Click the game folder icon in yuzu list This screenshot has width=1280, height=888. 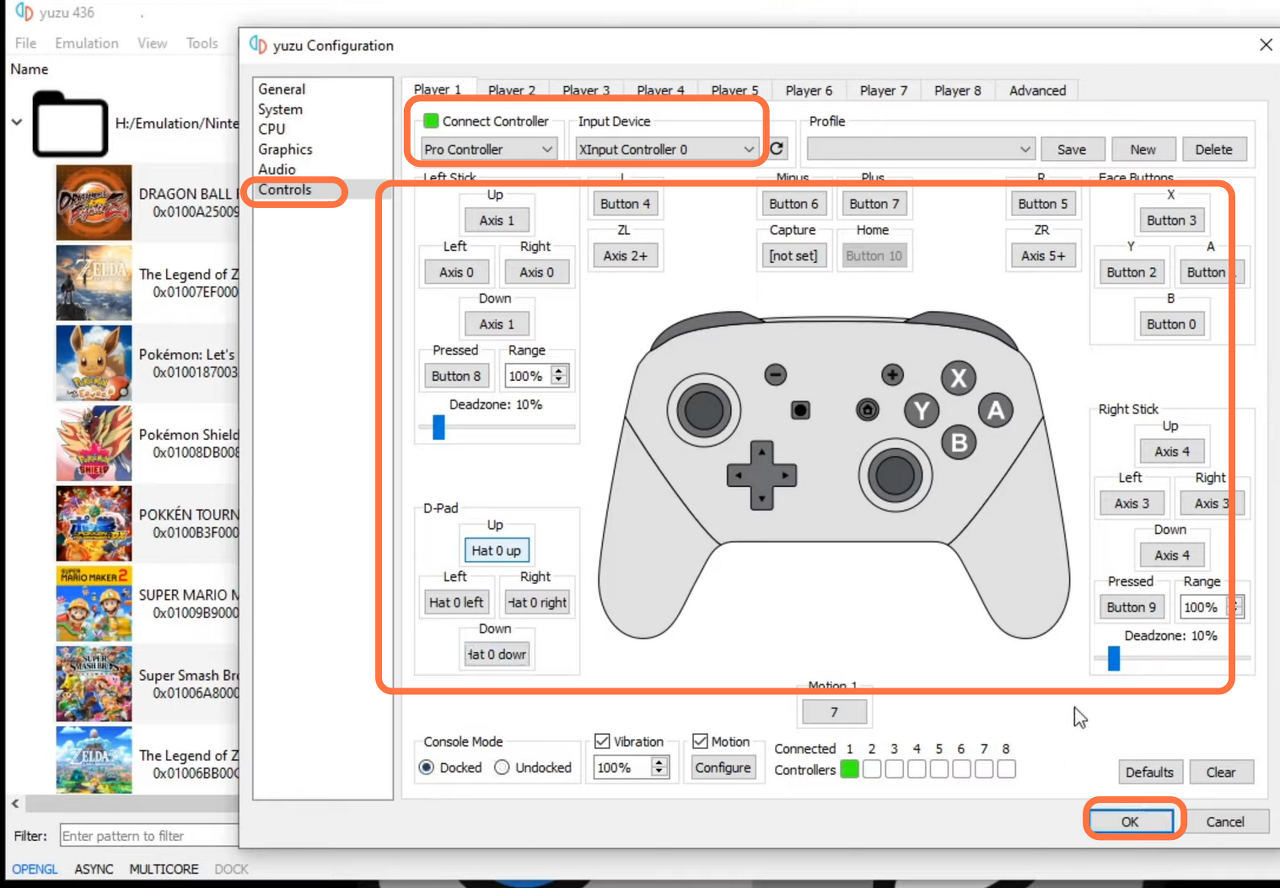click(x=70, y=124)
